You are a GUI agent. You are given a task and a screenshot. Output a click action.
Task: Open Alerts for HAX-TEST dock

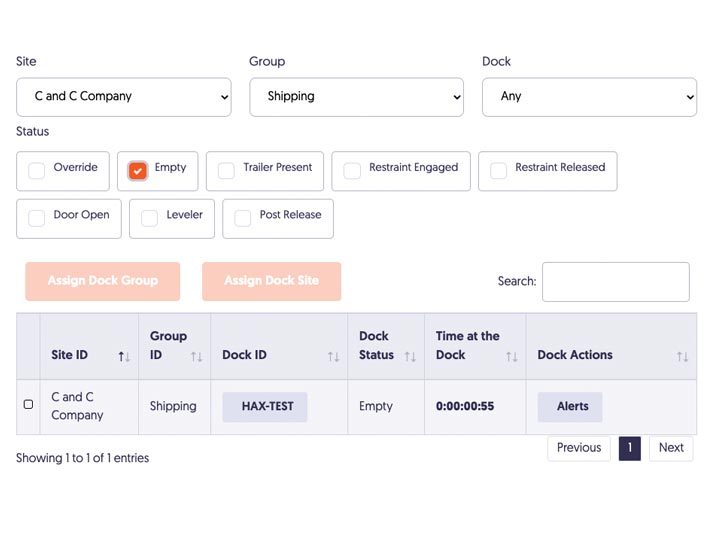pos(570,407)
